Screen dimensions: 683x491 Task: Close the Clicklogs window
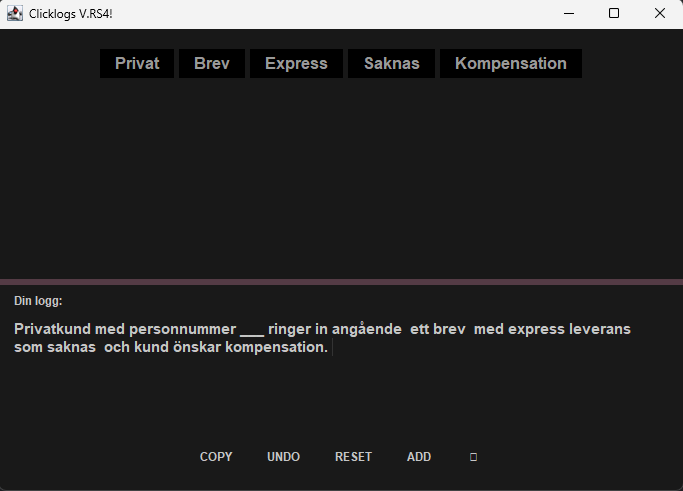[659, 13]
